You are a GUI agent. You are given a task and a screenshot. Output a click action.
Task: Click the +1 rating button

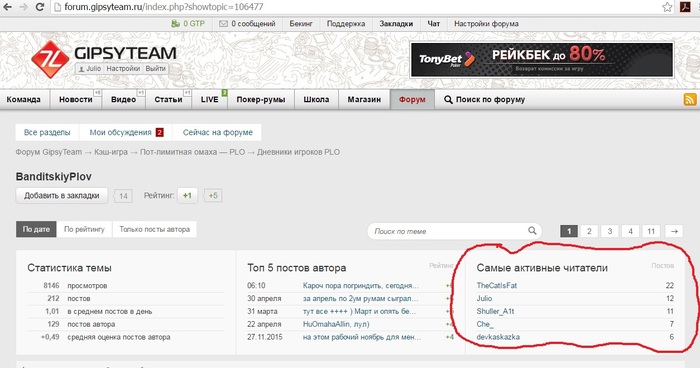(x=187, y=196)
